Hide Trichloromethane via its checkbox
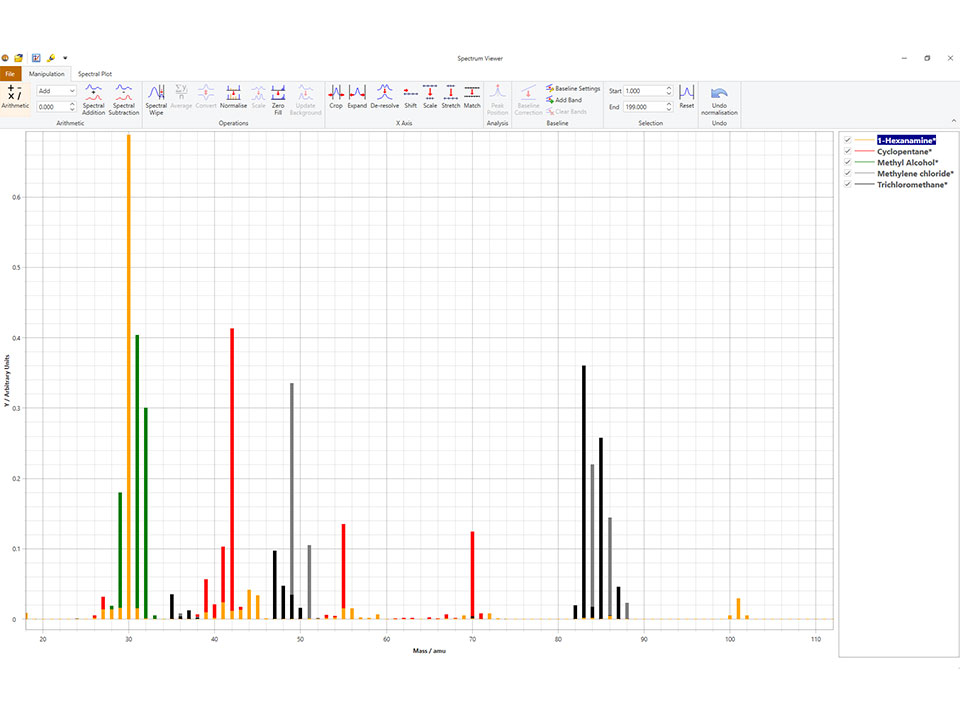The image size is (960, 720). [x=847, y=184]
